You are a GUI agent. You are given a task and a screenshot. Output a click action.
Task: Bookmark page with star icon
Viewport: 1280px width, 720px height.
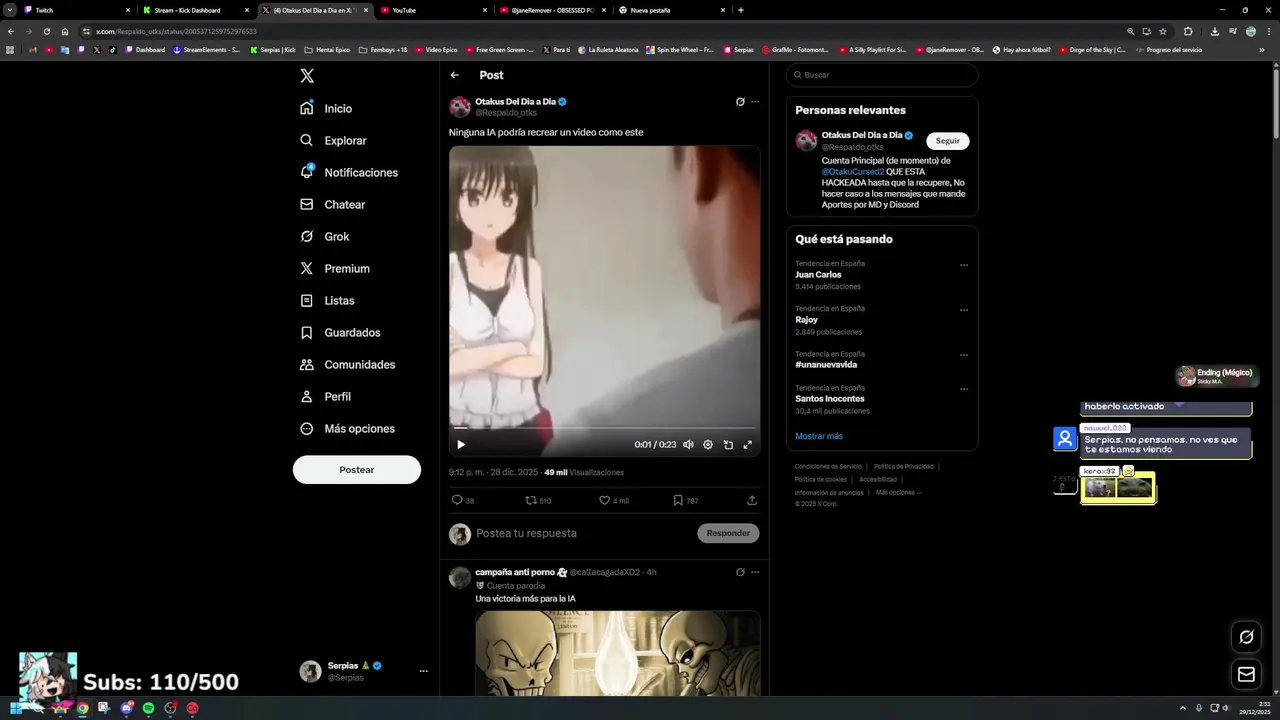tap(1163, 31)
